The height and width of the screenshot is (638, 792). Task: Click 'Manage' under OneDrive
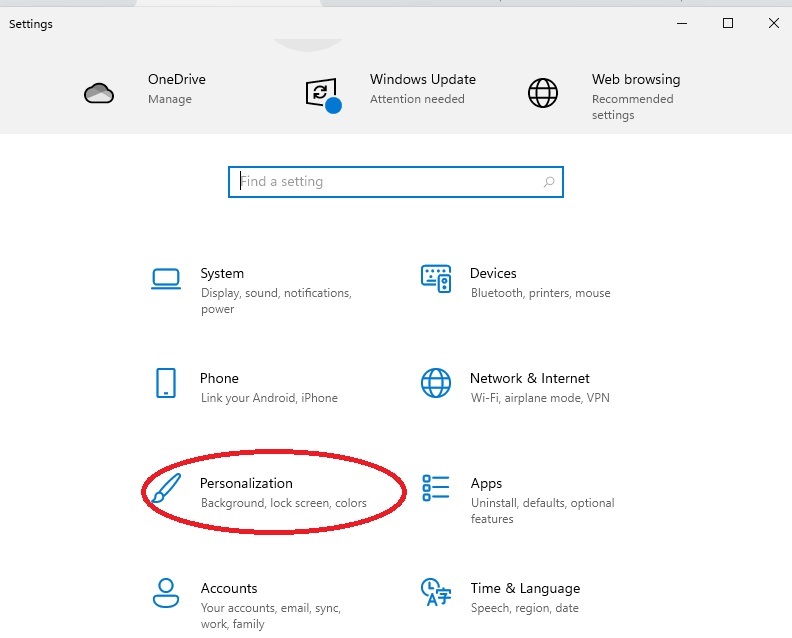(x=170, y=99)
